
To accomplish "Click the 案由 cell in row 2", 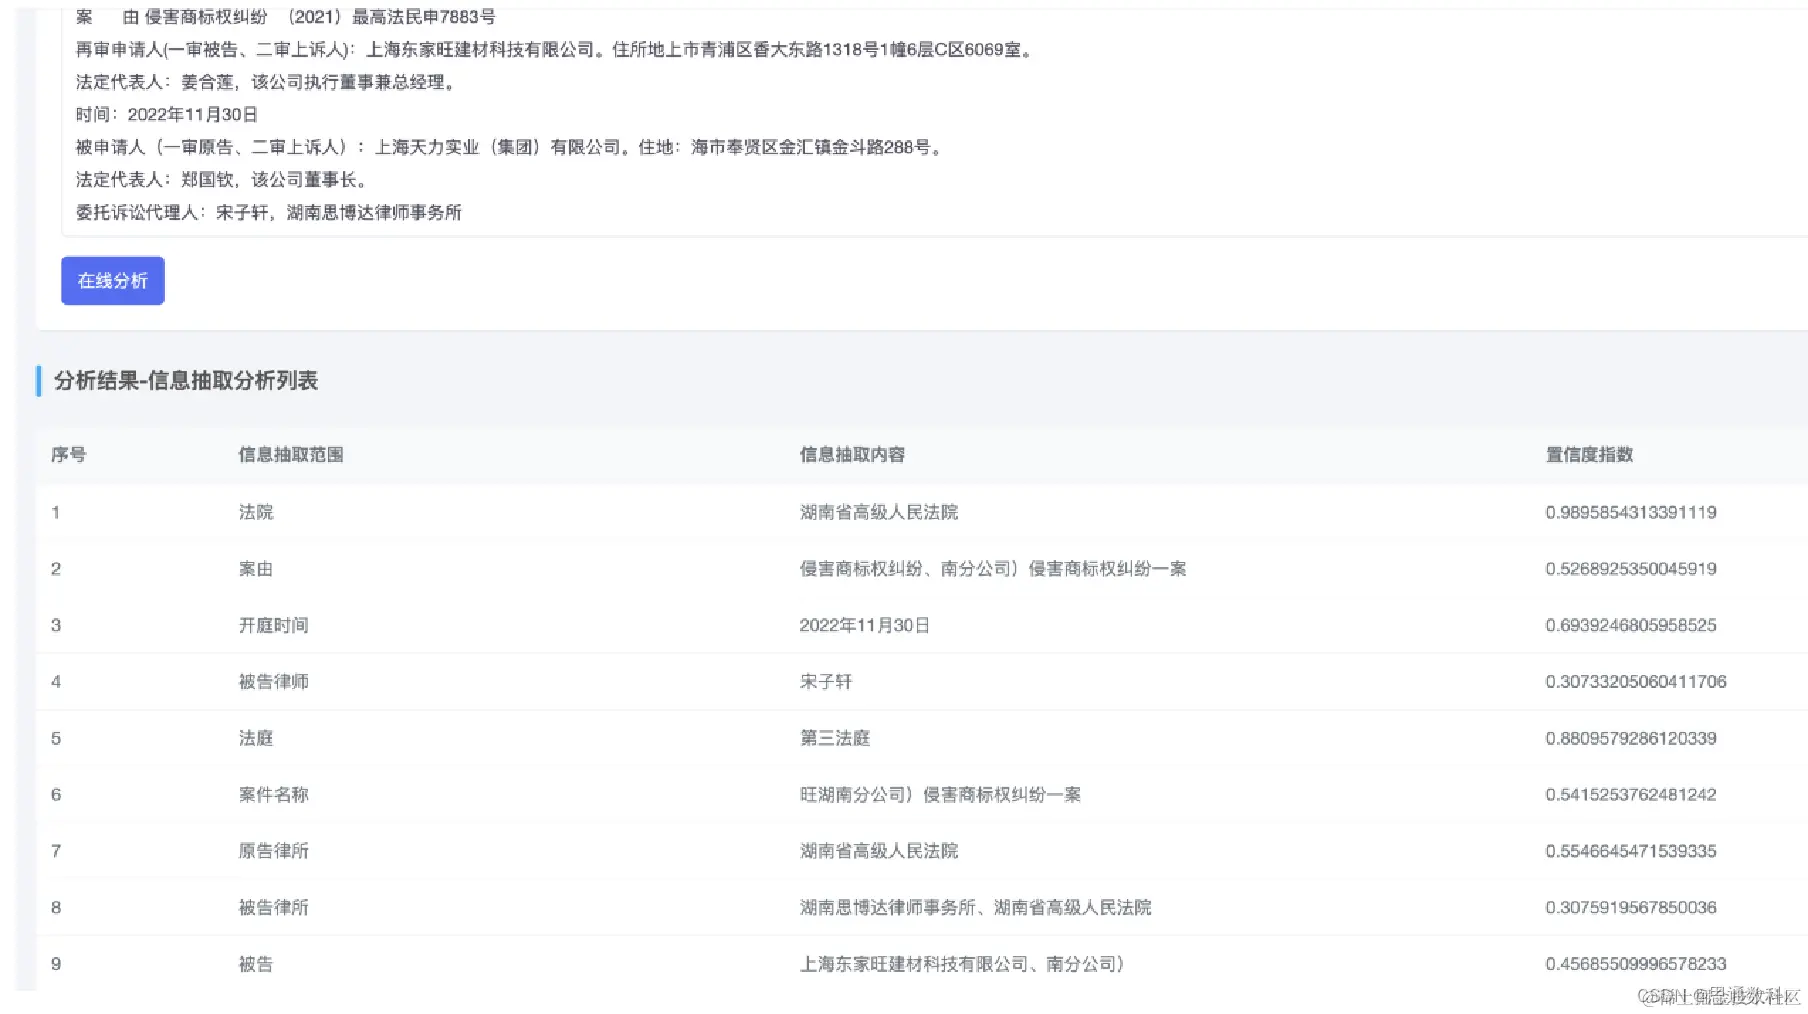I will click(256, 569).
